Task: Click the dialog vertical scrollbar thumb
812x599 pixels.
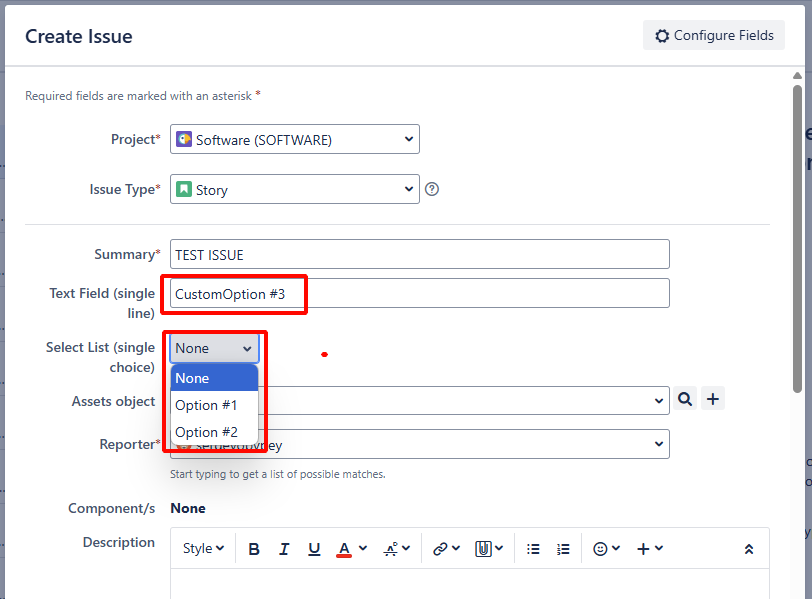Action: (798, 238)
